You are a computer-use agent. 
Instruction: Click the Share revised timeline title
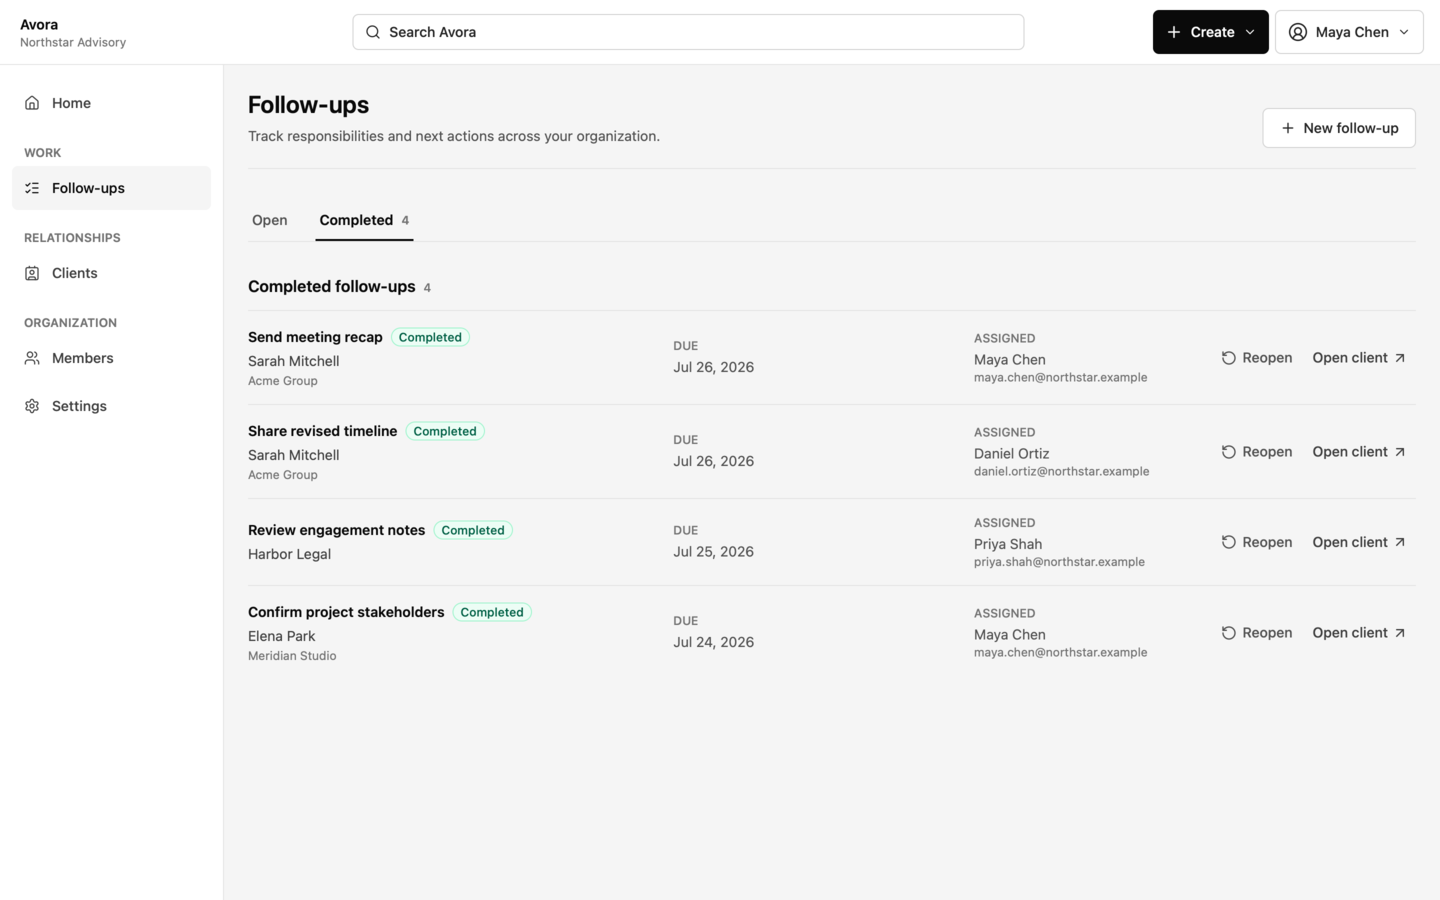(x=323, y=431)
